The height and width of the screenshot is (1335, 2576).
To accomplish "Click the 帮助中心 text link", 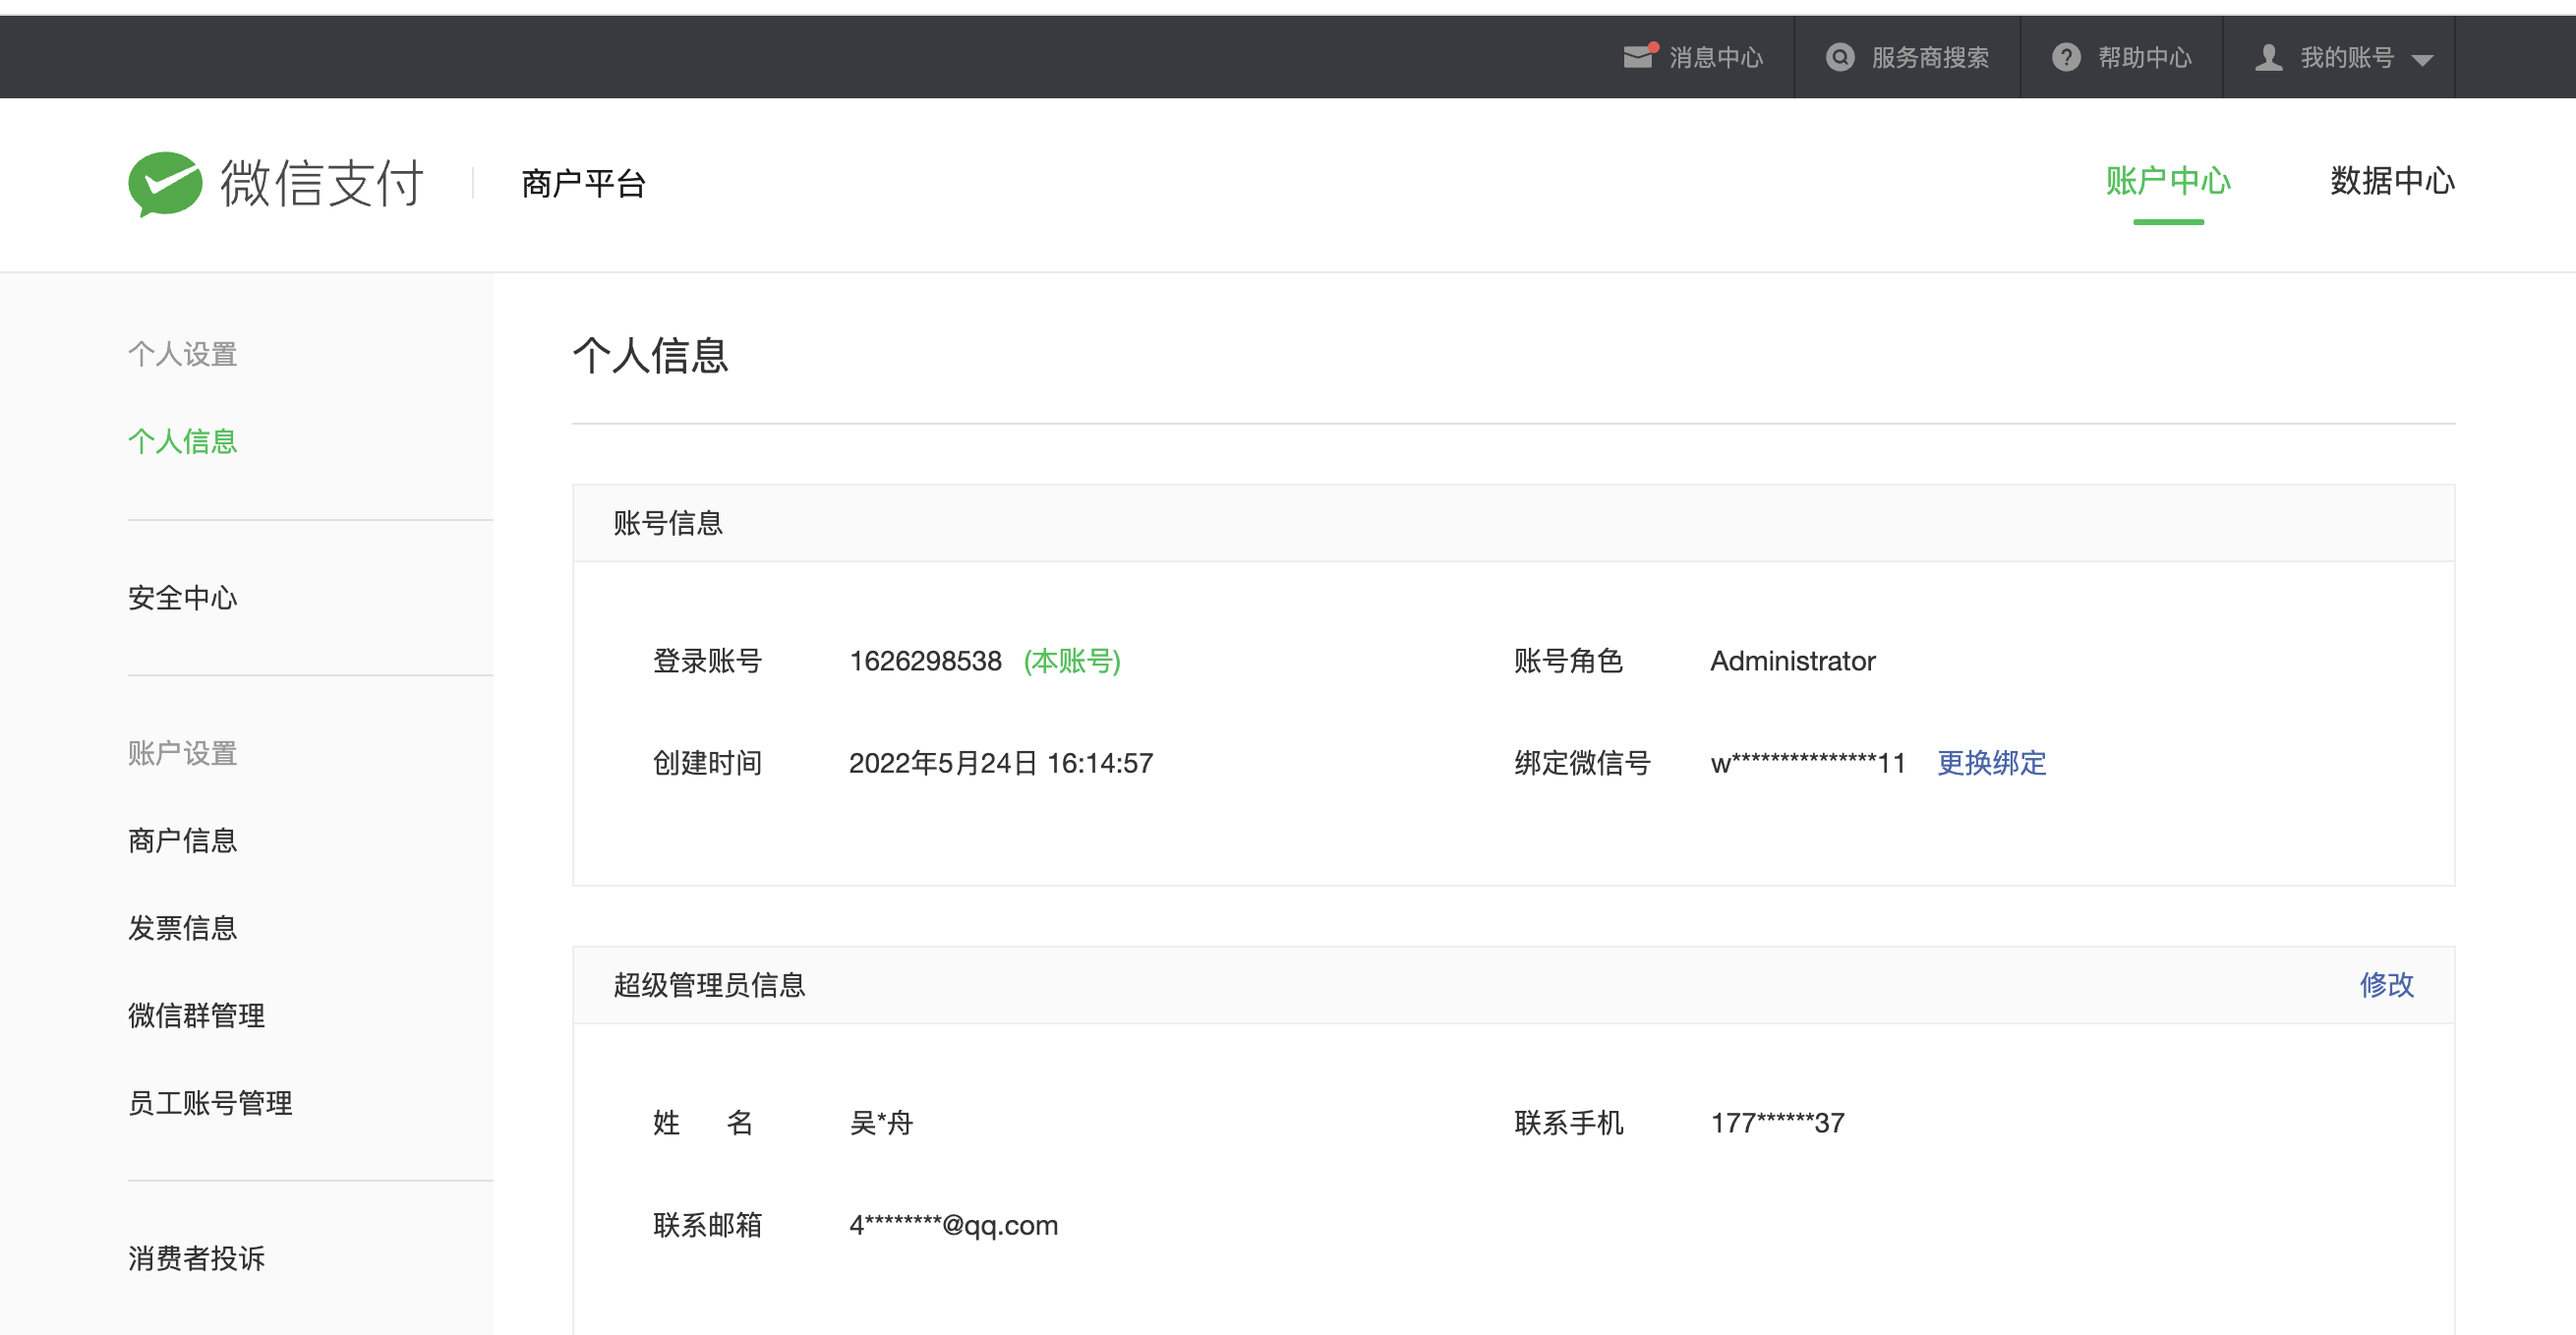I will [x=2144, y=57].
